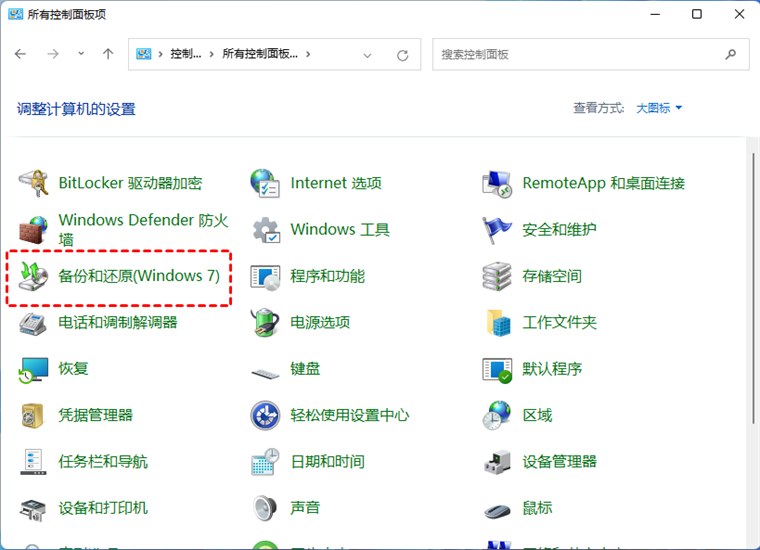This screenshot has width=760, height=550.
Task: Click the 声音 speaker icon
Action: coord(266,508)
